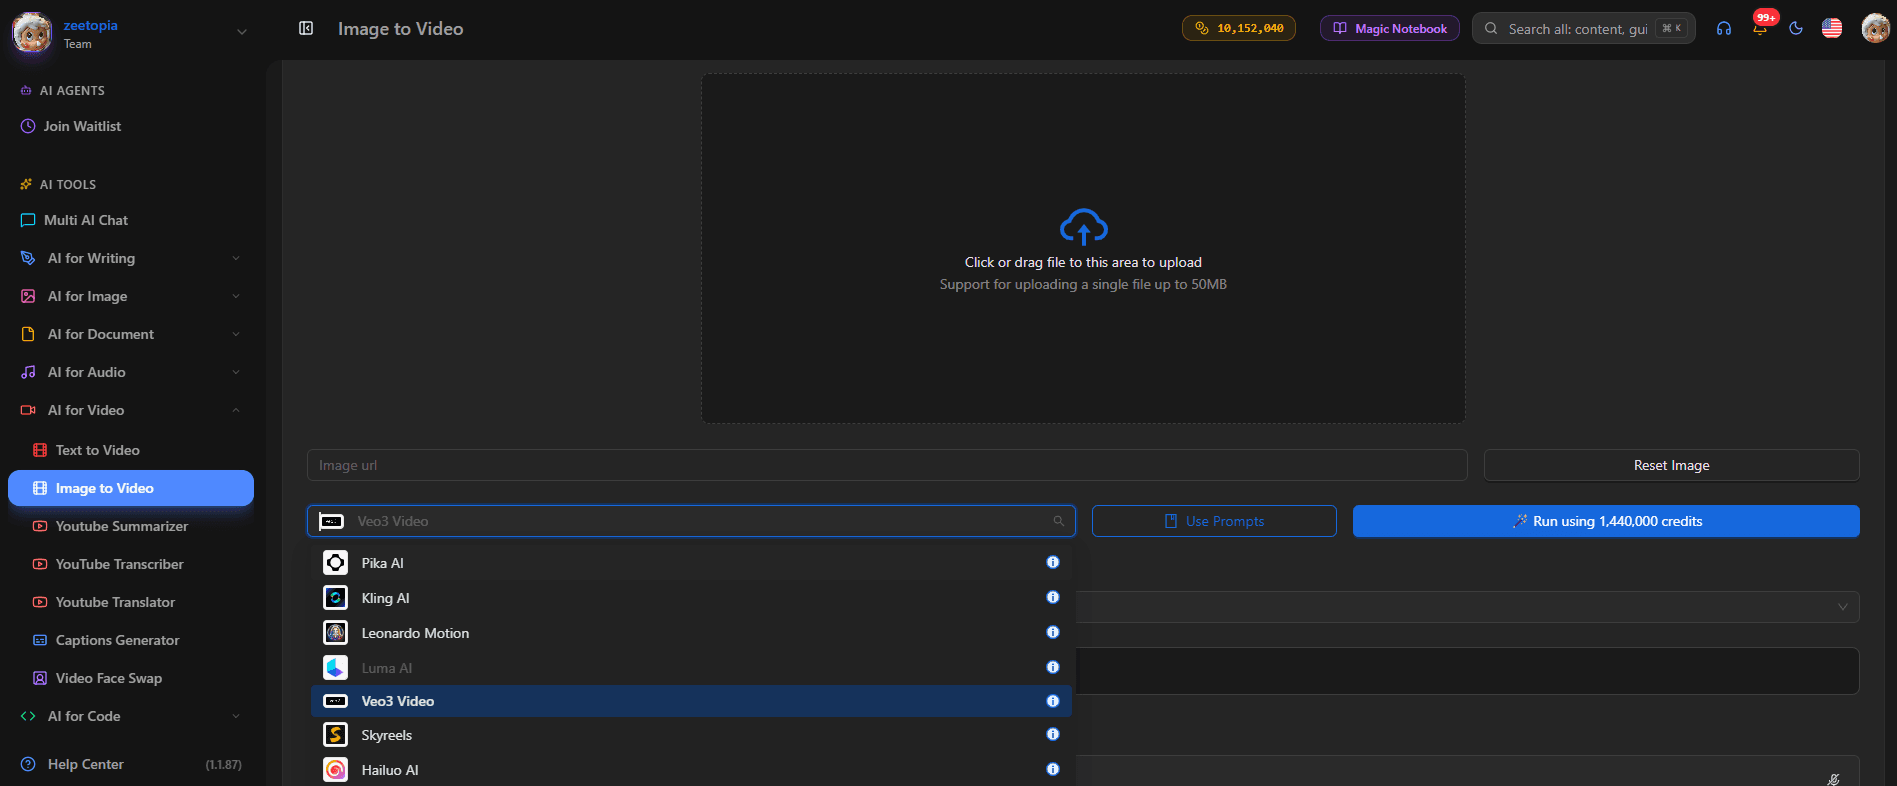
Task: Change language via the US flag
Action: (x=1832, y=28)
